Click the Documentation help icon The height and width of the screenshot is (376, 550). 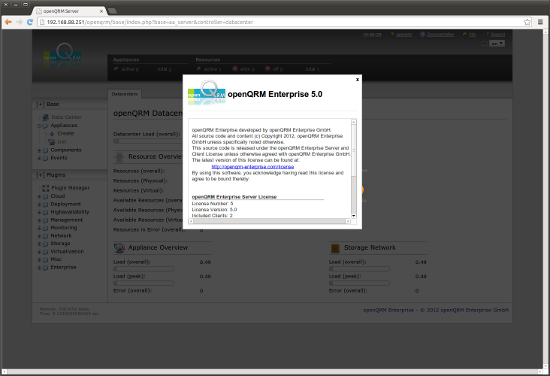(423, 34)
